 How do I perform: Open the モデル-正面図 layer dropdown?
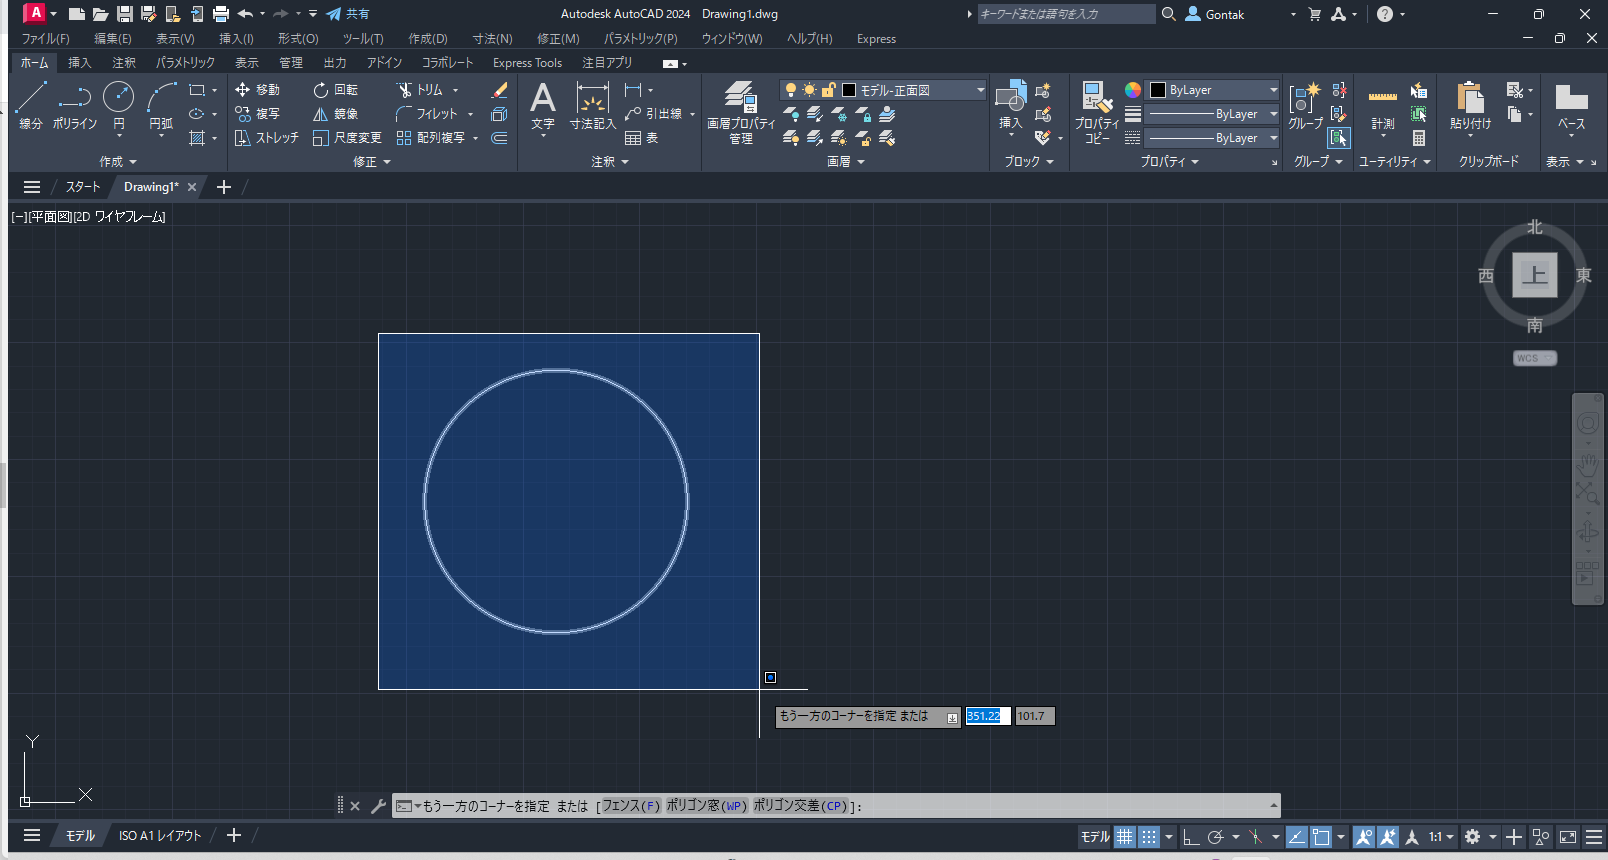click(x=980, y=90)
